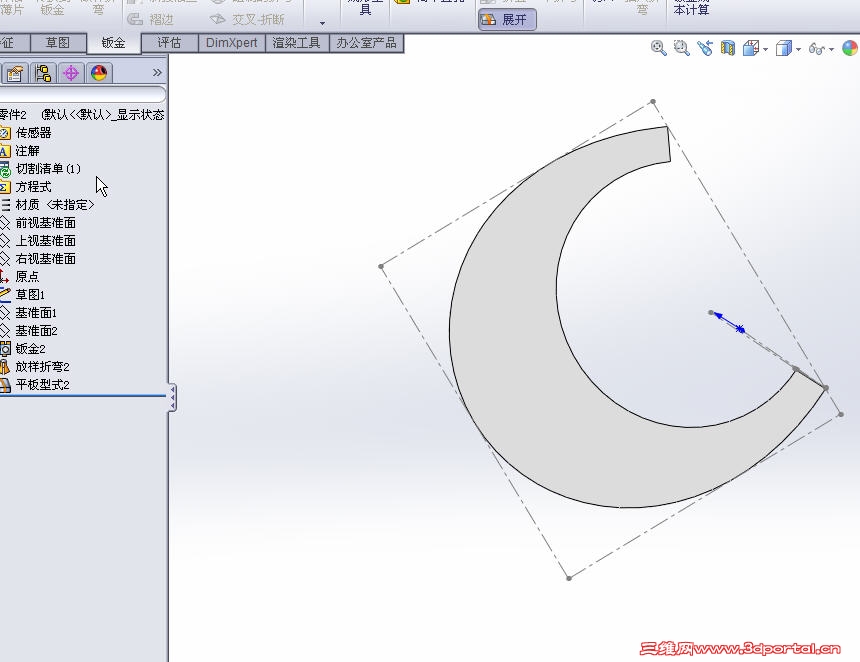The height and width of the screenshot is (662, 860).
Task: Click the 方程式 sigma icon
Action: (x=4, y=187)
